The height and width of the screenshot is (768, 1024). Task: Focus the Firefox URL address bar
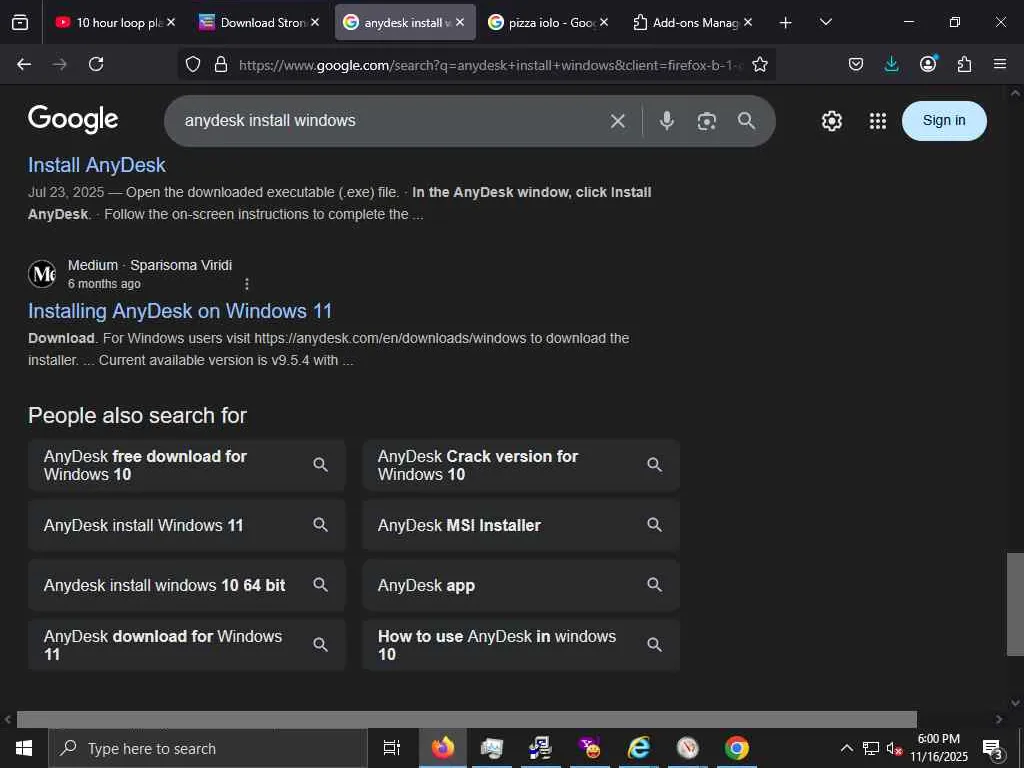[490, 65]
